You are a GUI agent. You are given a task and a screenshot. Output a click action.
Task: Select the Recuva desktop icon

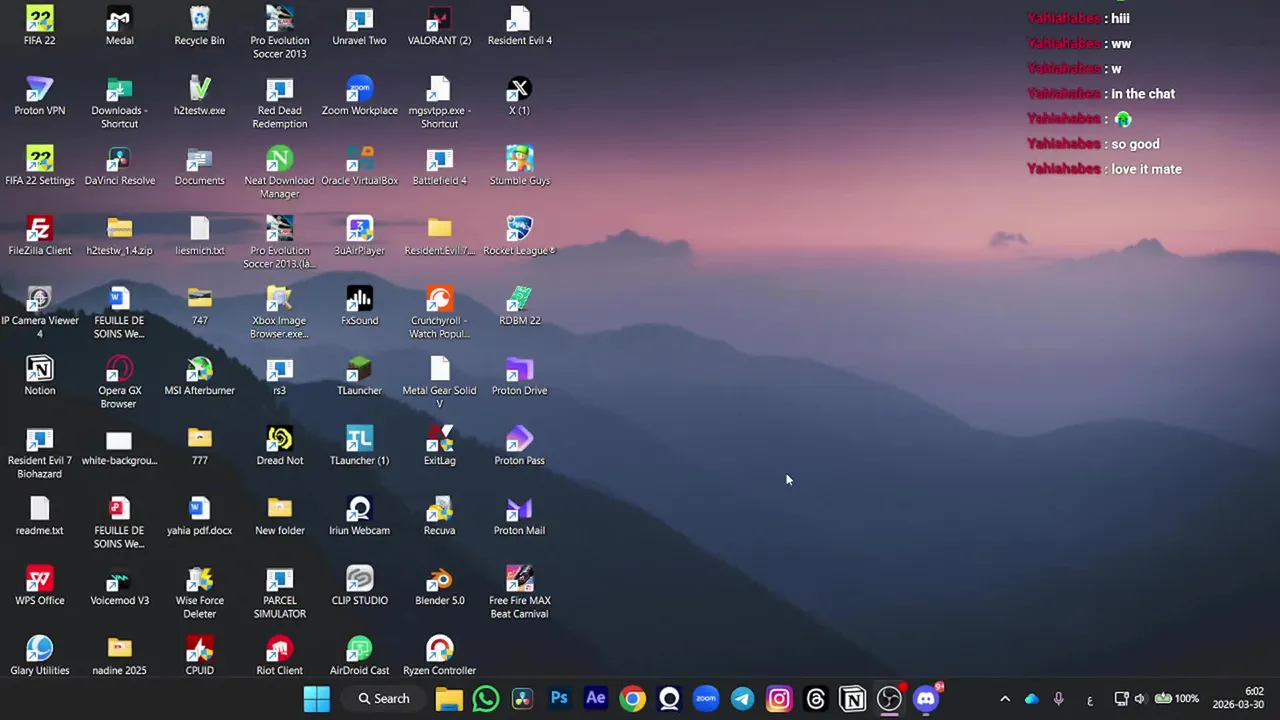click(x=439, y=516)
